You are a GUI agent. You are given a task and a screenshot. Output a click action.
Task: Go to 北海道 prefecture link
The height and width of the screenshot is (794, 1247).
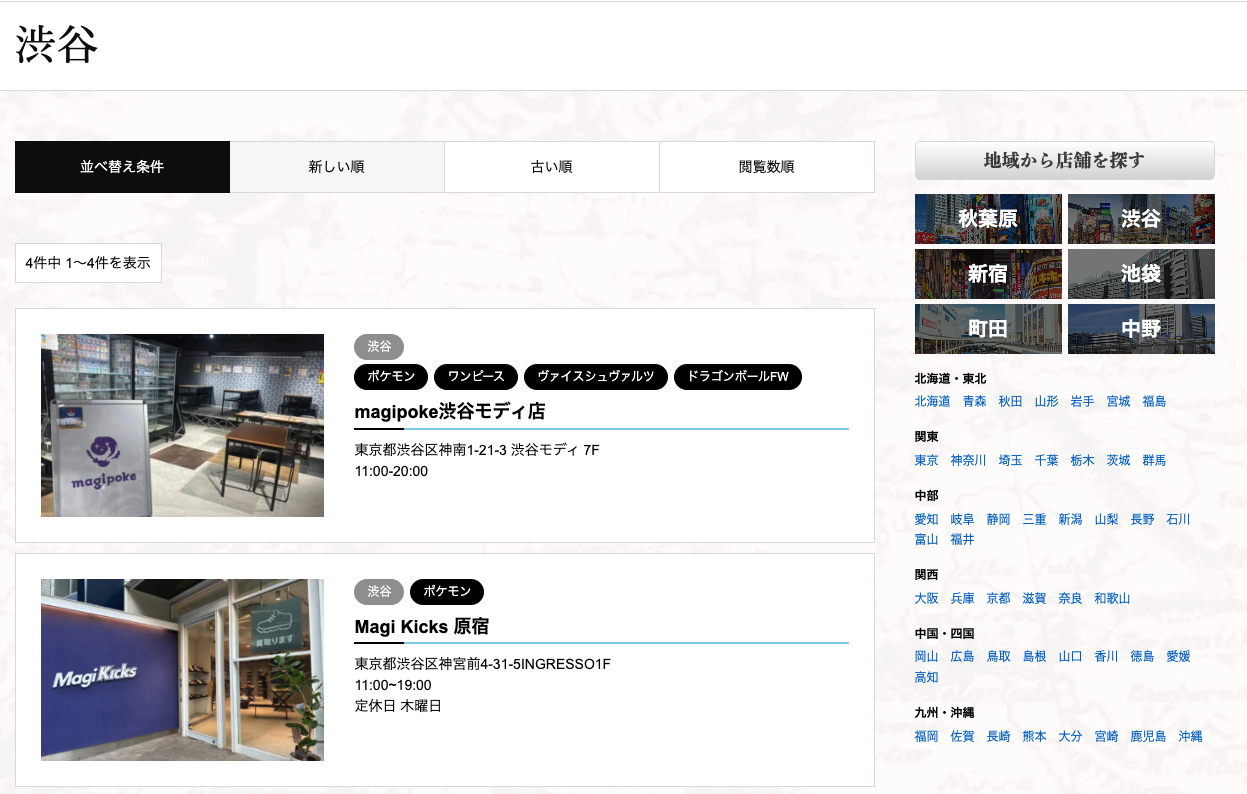932,401
